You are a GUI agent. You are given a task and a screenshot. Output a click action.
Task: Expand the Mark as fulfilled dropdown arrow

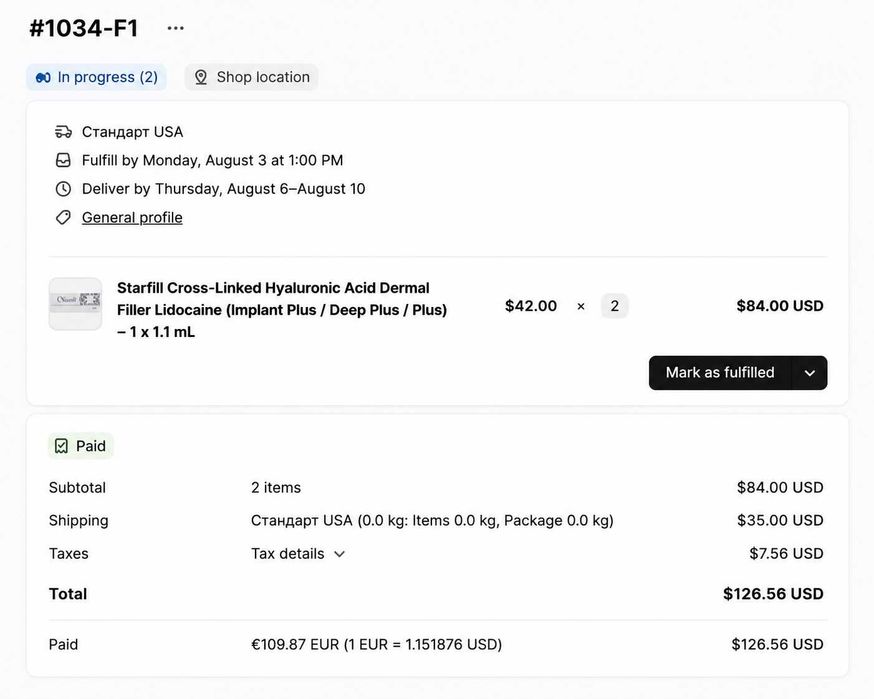[809, 373]
